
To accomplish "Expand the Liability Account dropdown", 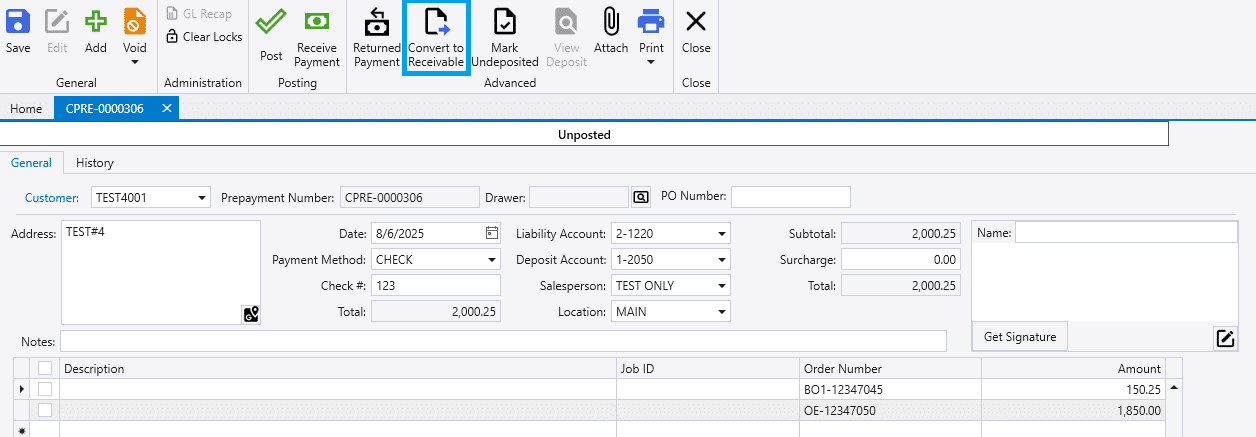I will [722, 234].
